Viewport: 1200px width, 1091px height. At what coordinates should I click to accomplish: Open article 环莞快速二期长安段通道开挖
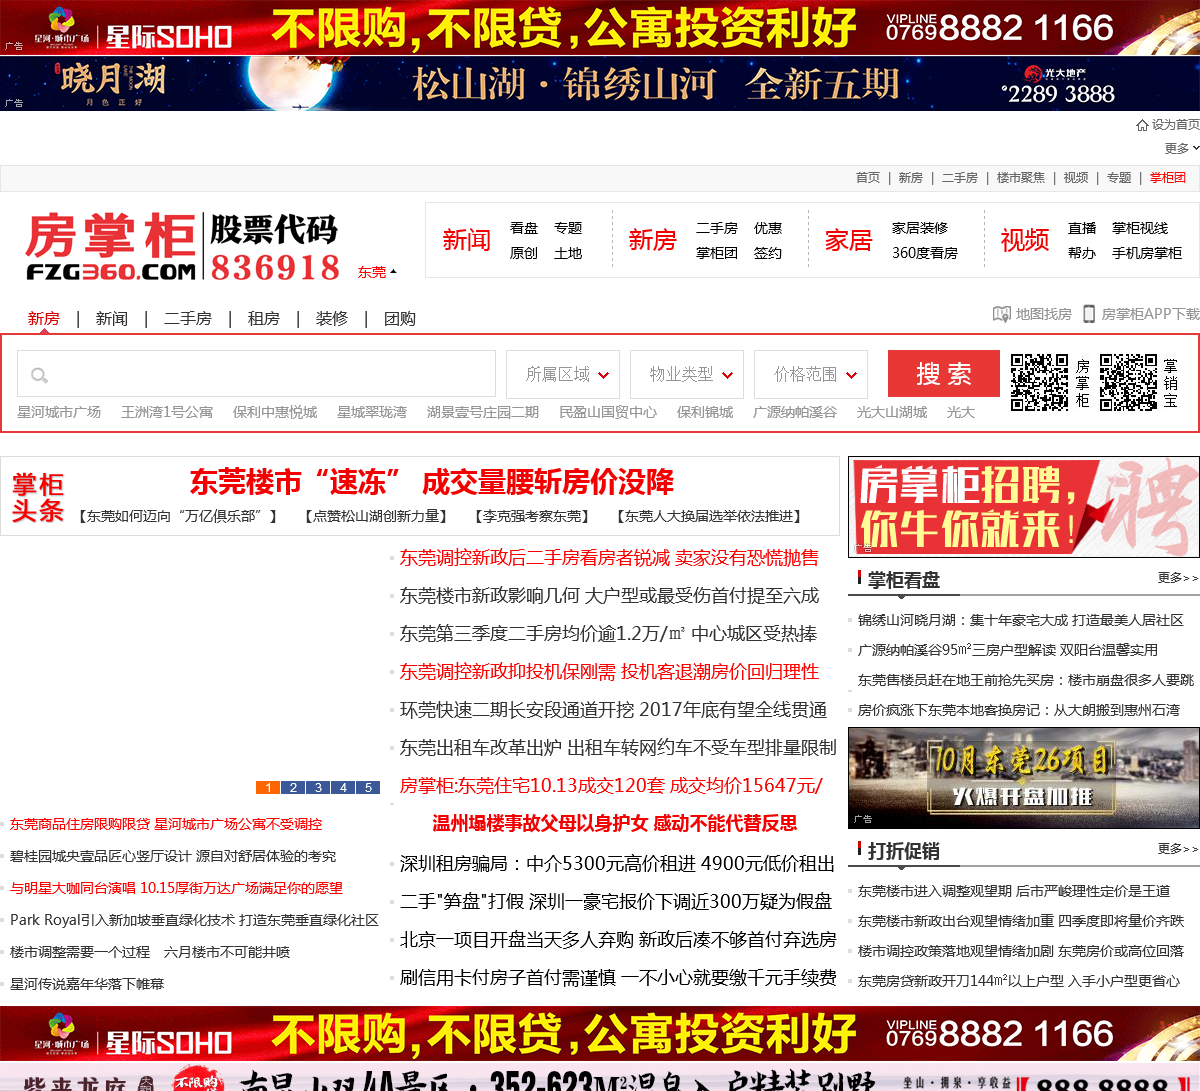tap(613, 710)
